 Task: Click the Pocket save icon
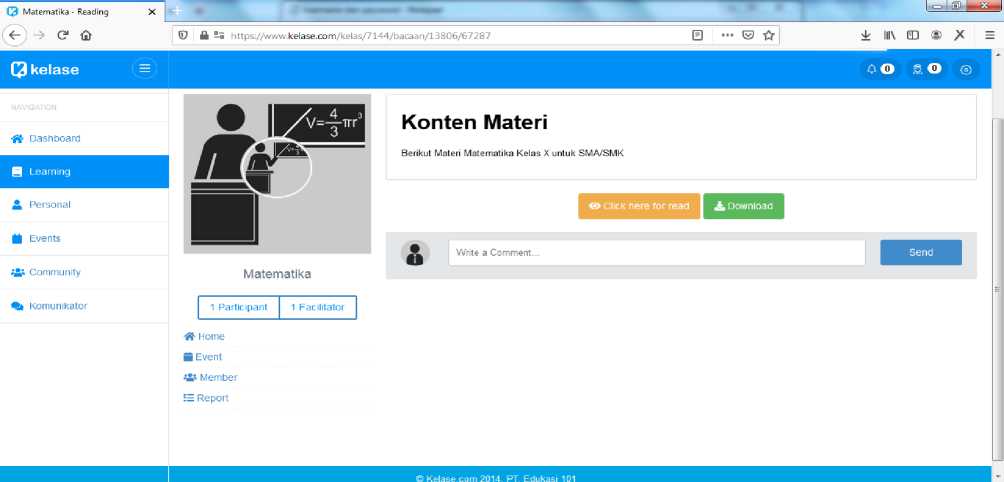748,36
